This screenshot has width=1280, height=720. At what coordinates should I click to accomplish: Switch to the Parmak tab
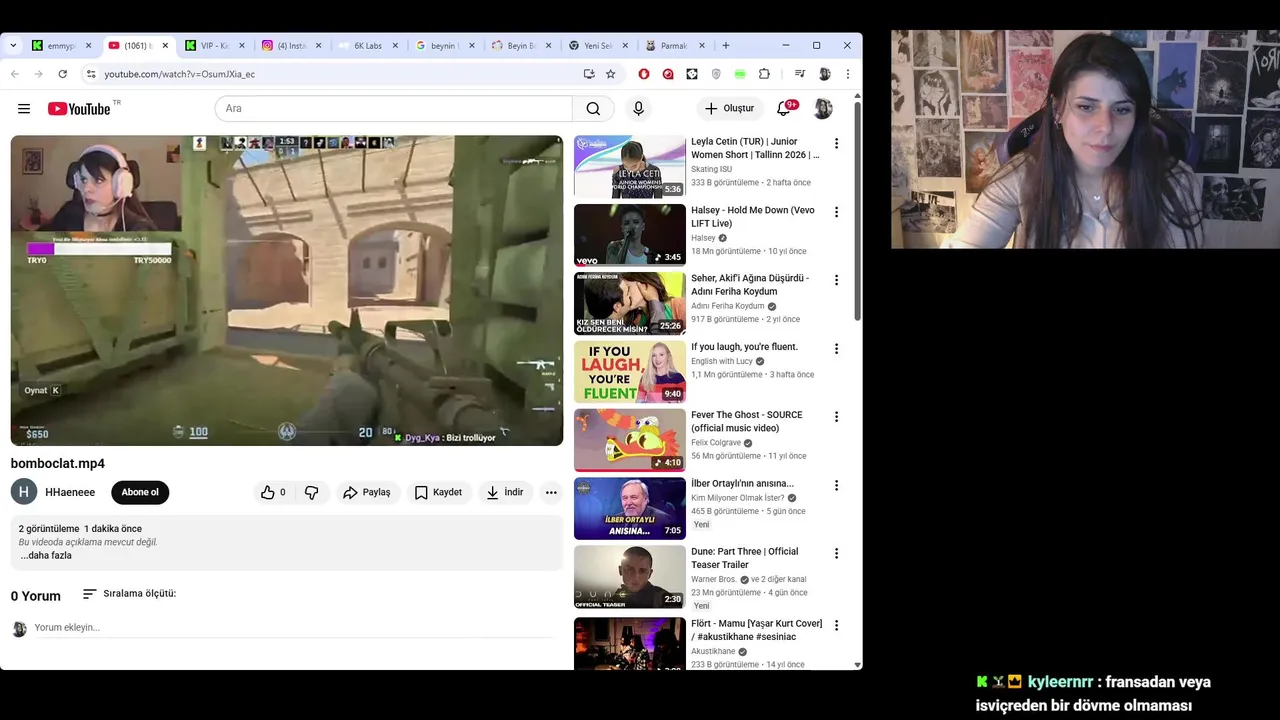coord(673,45)
